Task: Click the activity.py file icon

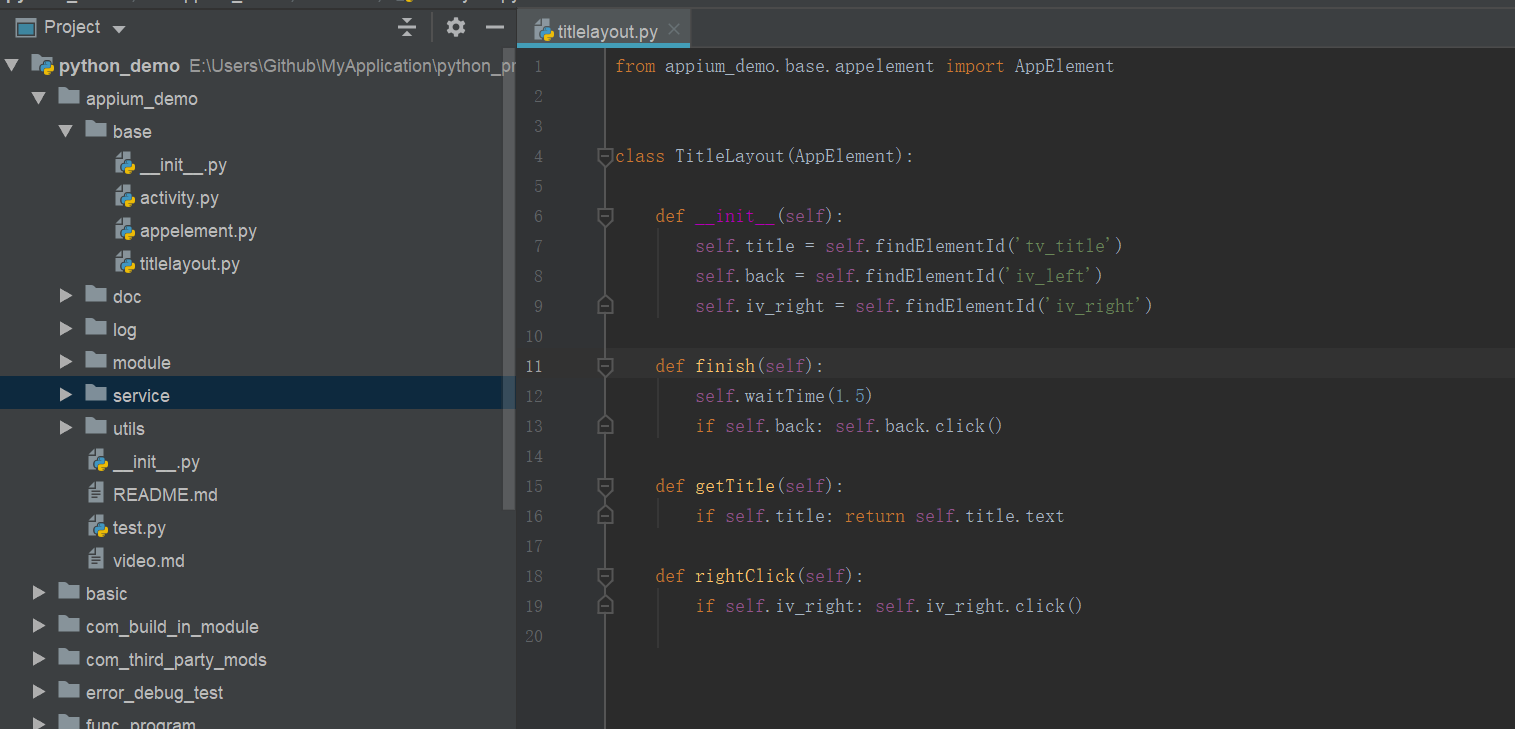Action: [x=124, y=197]
